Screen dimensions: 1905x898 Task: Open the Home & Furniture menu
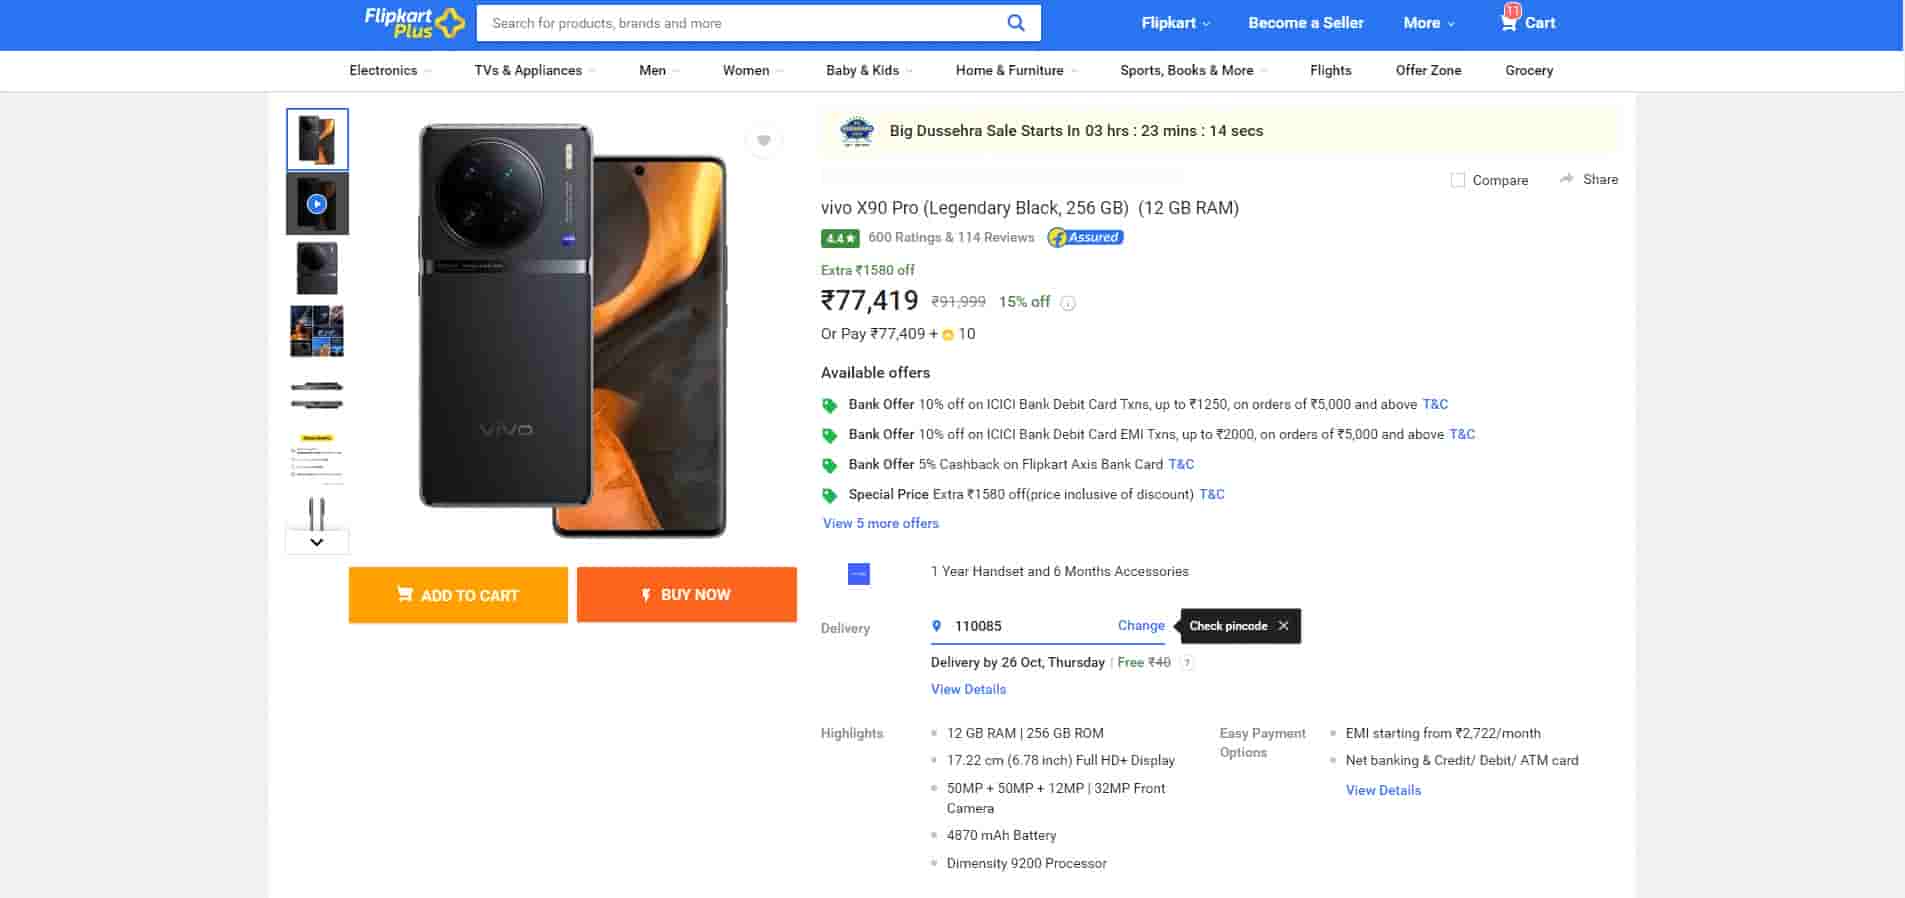(x=1016, y=70)
